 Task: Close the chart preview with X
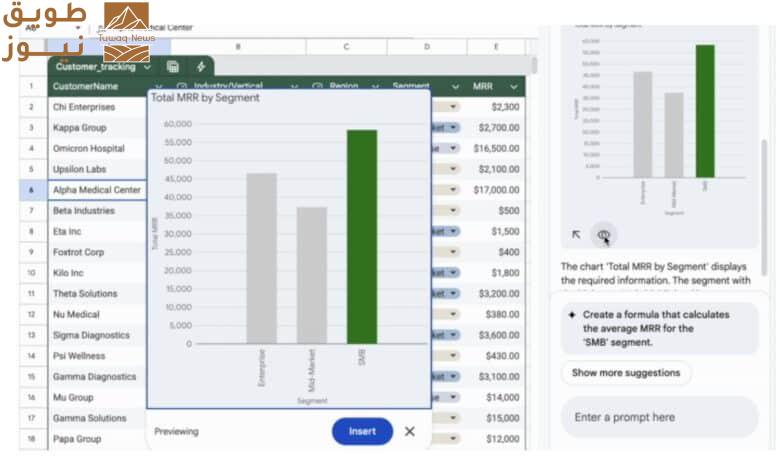[x=409, y=431]
